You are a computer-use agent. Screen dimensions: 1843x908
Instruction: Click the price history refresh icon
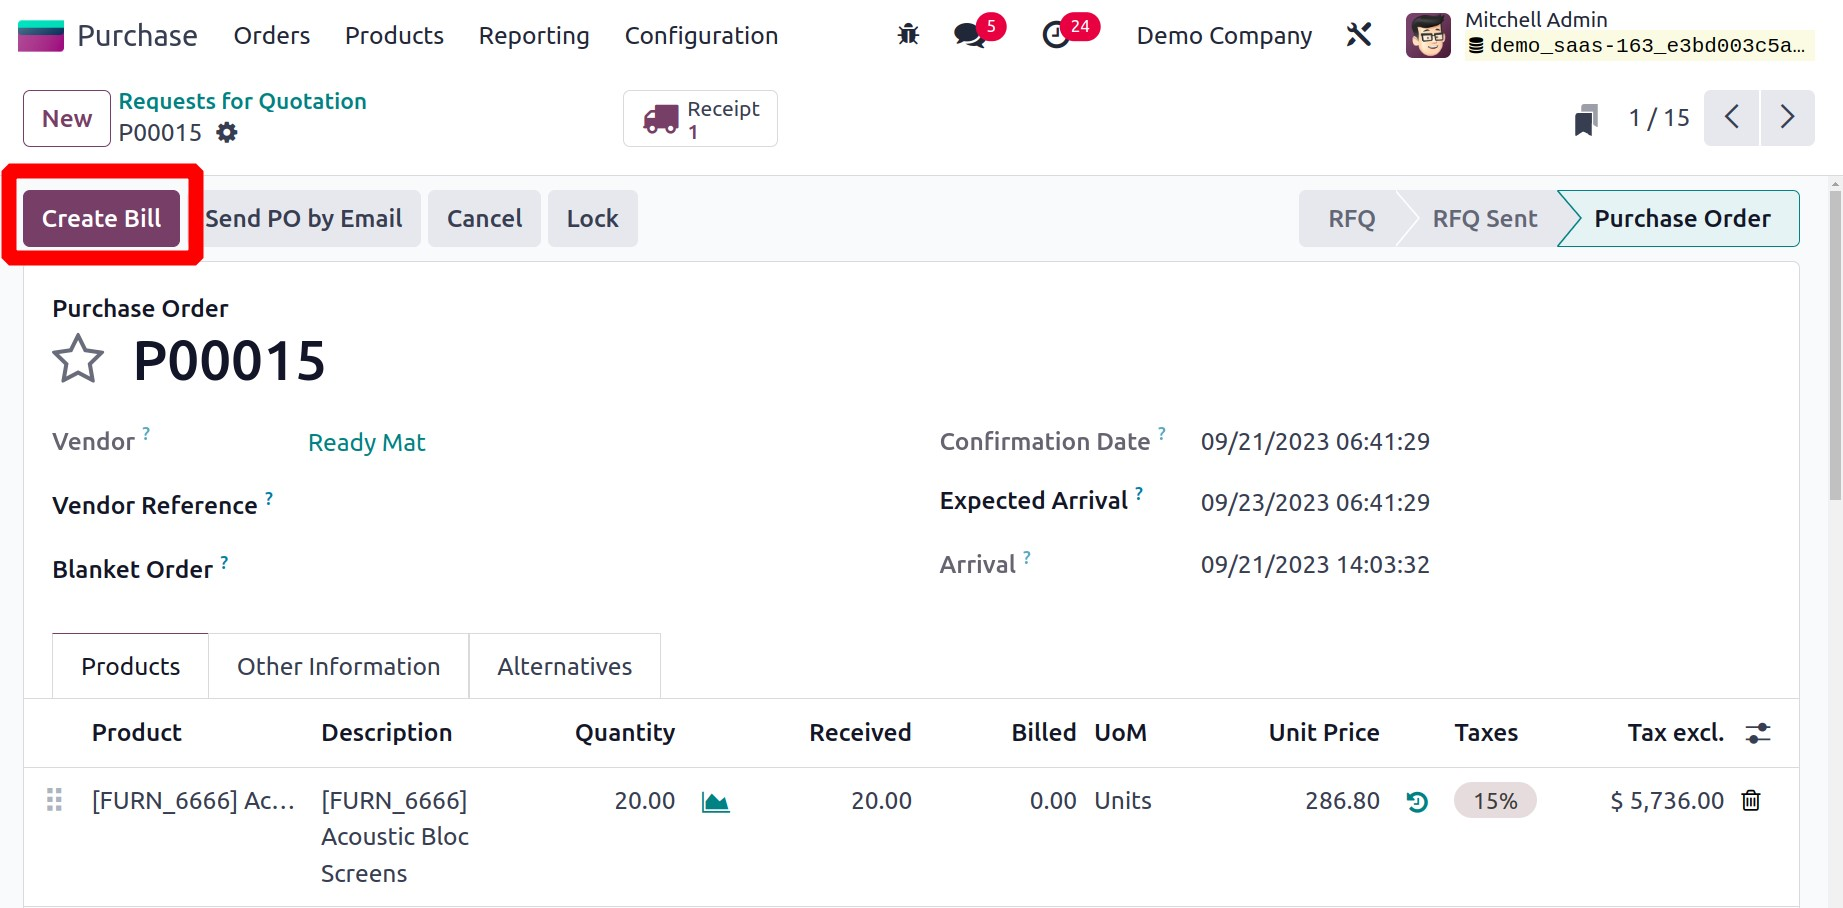pos(1417,802)
